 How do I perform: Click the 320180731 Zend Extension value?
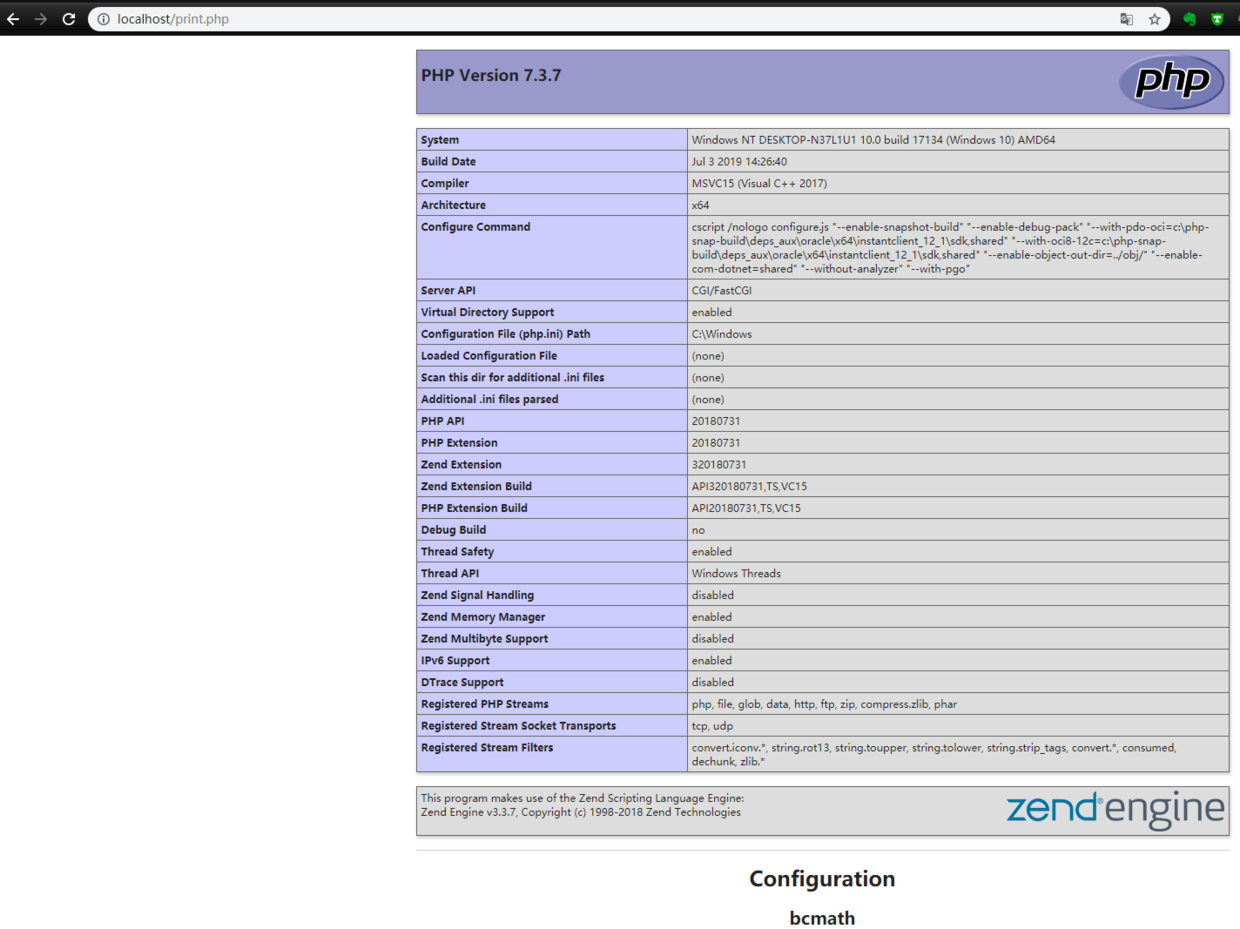[719, 465]
